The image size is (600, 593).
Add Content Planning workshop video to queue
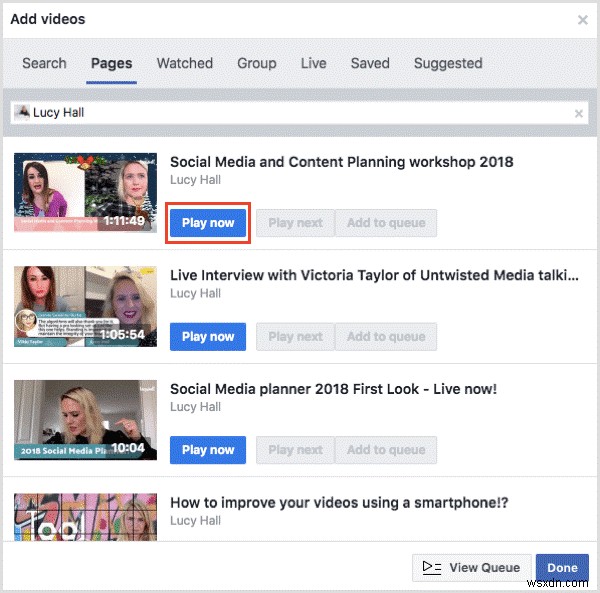coord(386,223)
